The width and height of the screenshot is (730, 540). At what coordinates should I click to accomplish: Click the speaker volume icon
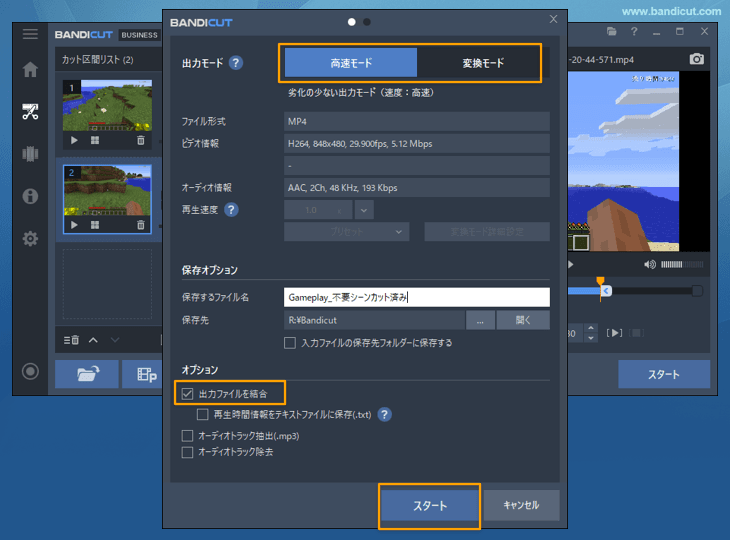pyautogui.click(x=650, y=264)
